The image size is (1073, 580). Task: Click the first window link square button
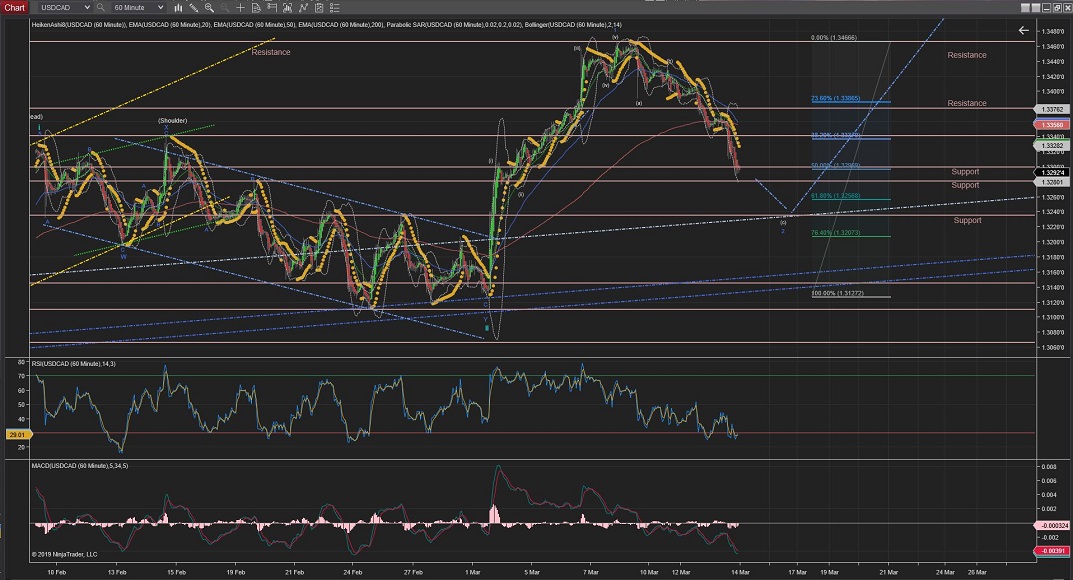pyautogui.click(x=1025, y=8)
